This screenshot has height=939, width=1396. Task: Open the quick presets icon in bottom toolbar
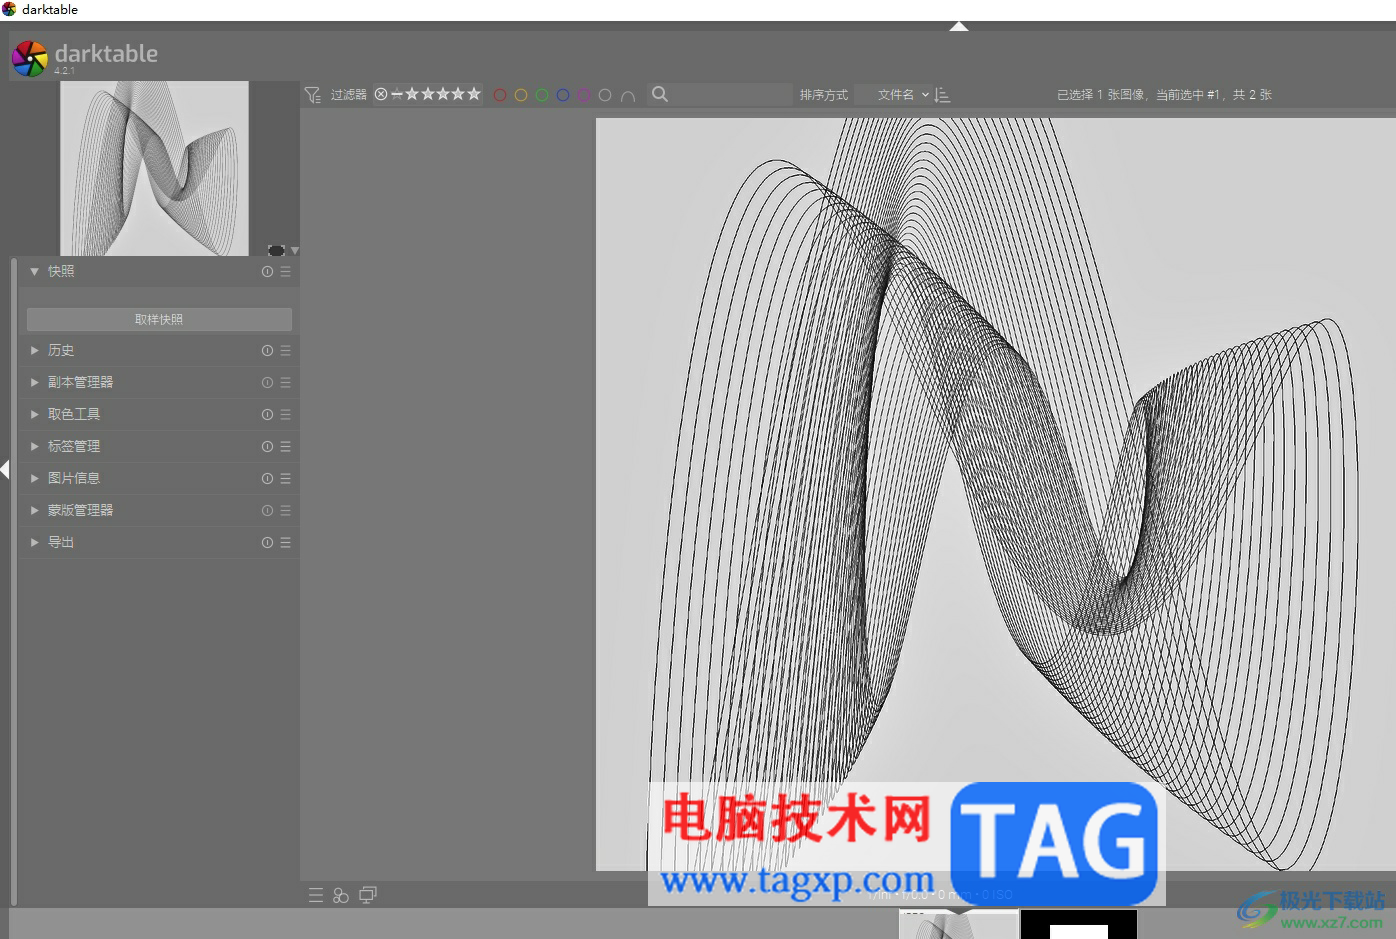point(316,895)
